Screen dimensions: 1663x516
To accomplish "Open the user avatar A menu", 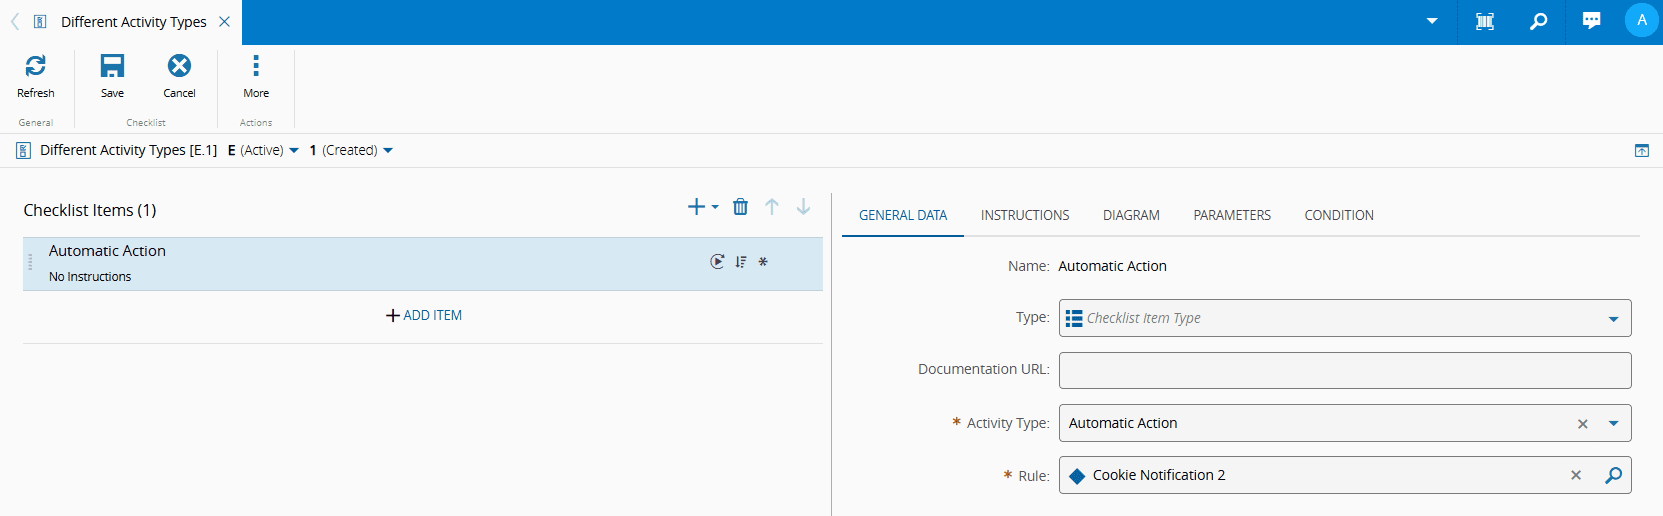I will coord(1642,20).
